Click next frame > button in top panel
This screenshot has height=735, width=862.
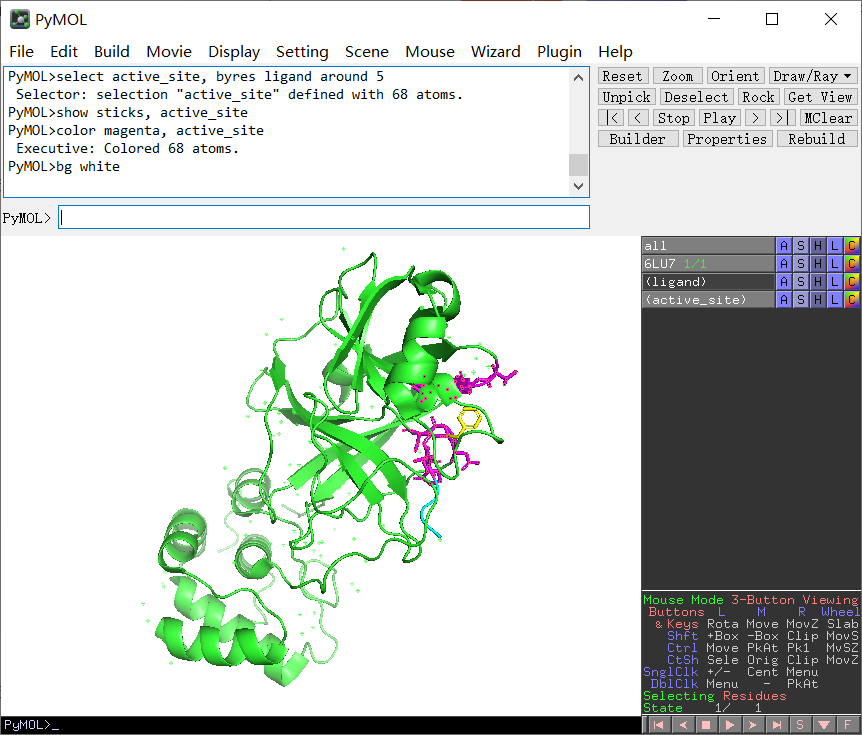(755, 118)
